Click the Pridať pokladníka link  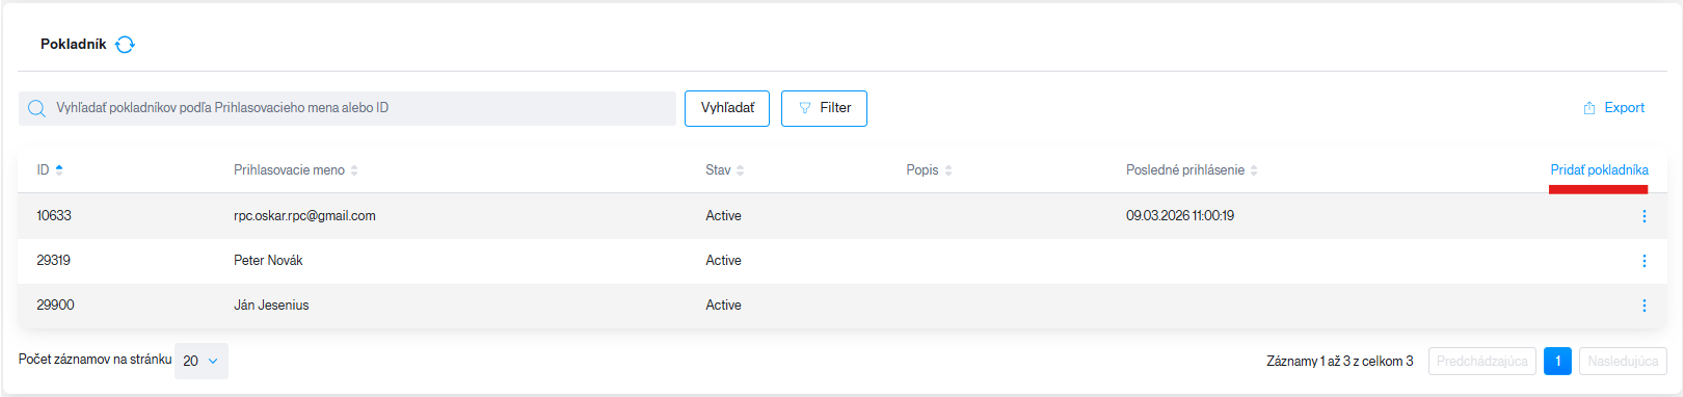tap(1599, 170)
